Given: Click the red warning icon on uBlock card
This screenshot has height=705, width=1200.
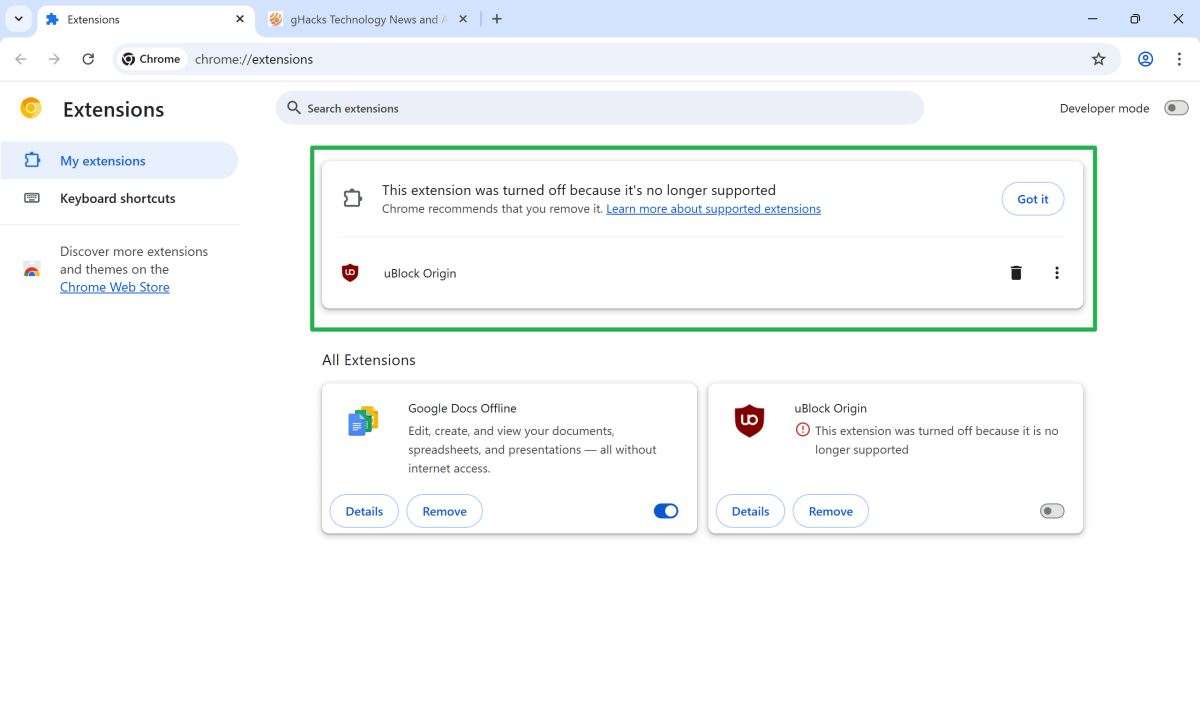Looking at the screenshot, I should click(802, 430).
